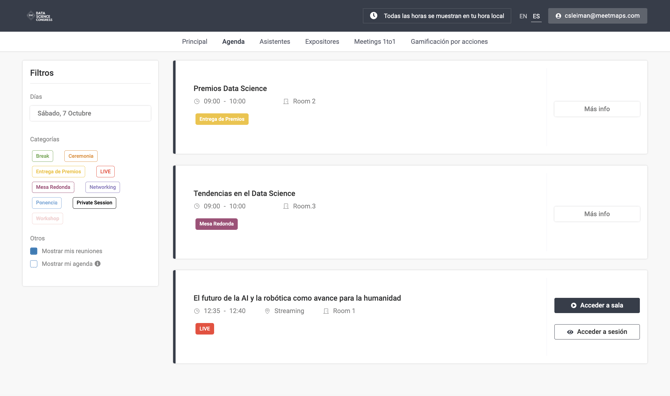Click the Acceder a sala button

pyautogui.click(x=597, y=305)
